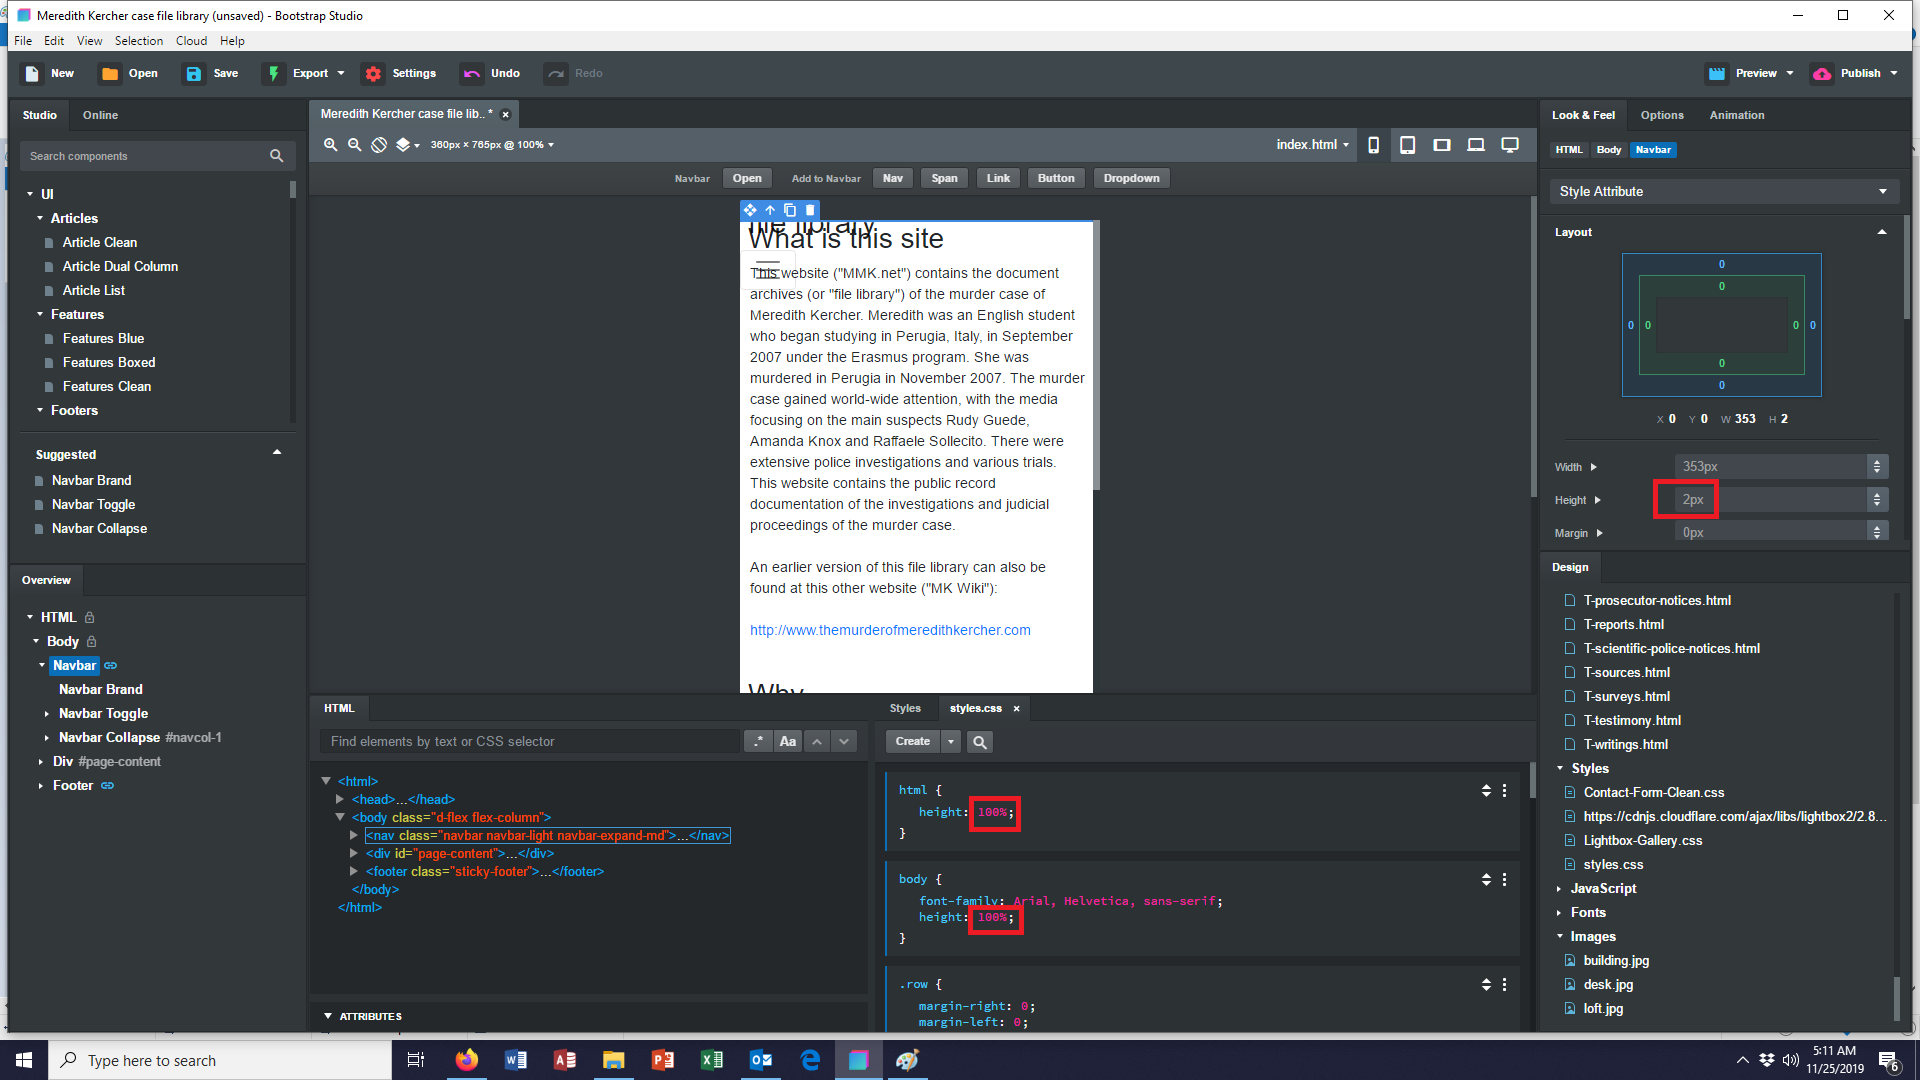This screenshot has width=1920, height=1080.
Task: Open body rule options menu
Action: click(1504, 879)
